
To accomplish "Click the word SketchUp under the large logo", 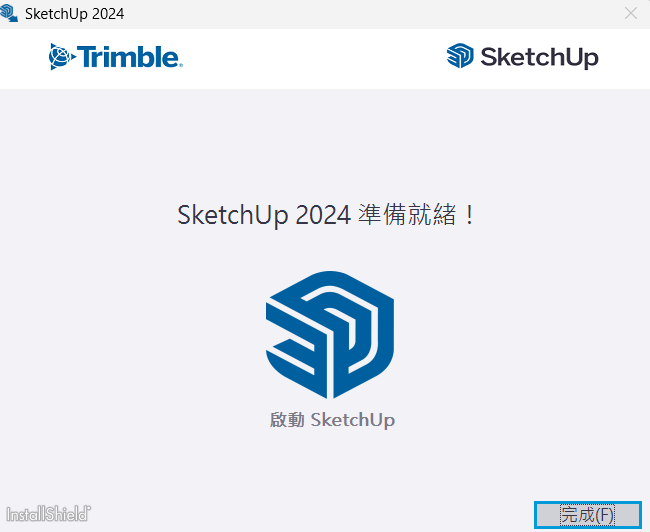I will coord(353,420).
